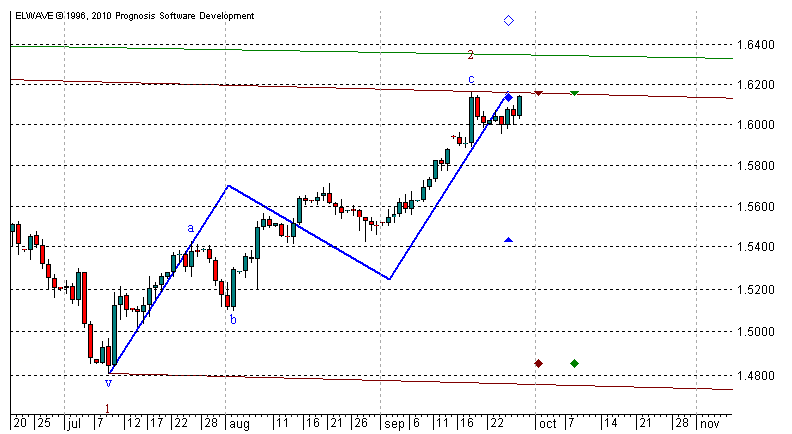792x434 pixels.
Task: Click date label '17' on time axis
Action: 157,422
